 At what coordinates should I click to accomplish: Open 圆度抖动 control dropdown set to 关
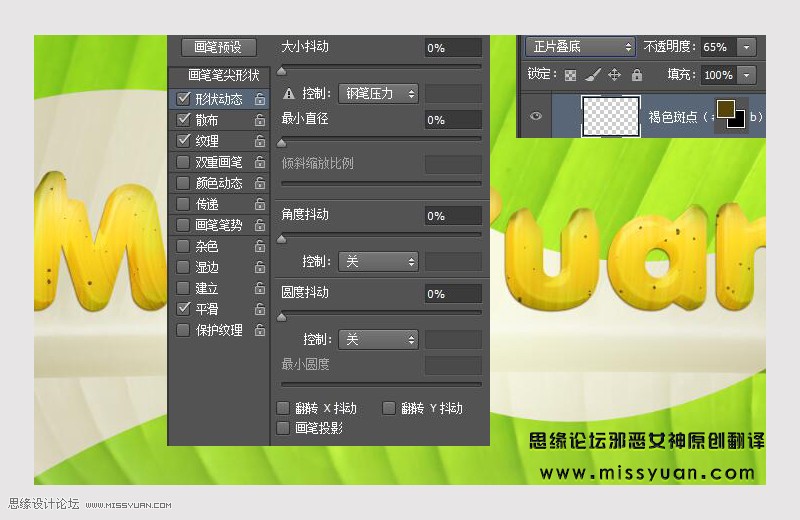[x=378, y=339]
